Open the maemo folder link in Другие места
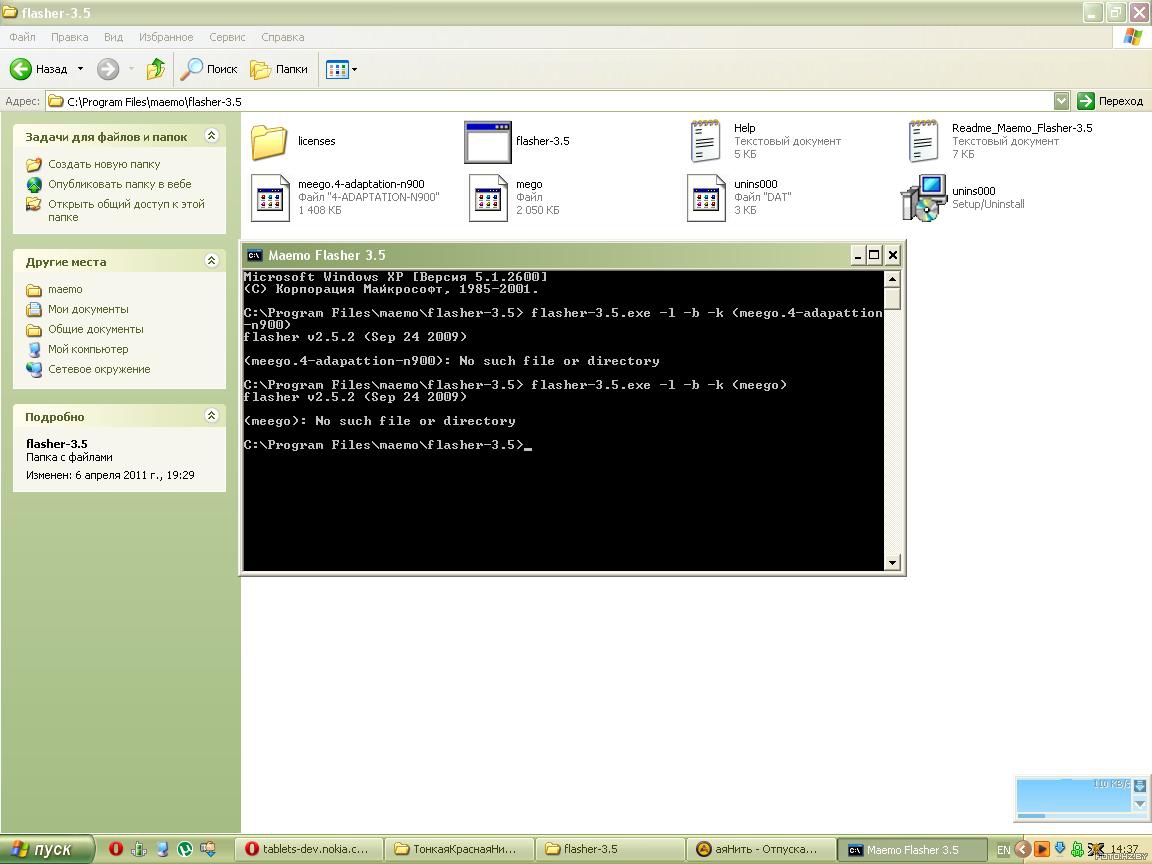The height and width of the screenshot is (864, 1152). [65, 289]
